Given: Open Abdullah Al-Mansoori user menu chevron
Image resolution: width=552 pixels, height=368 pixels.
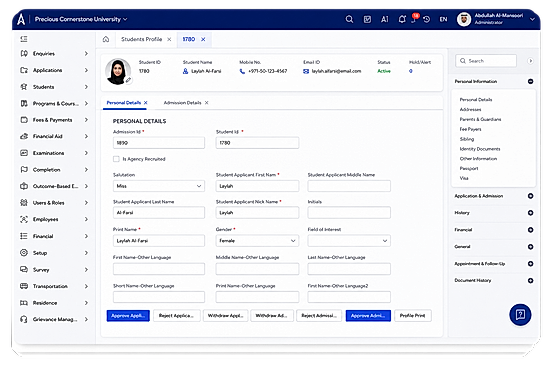Looking at the screenshot, I should 532,19.
